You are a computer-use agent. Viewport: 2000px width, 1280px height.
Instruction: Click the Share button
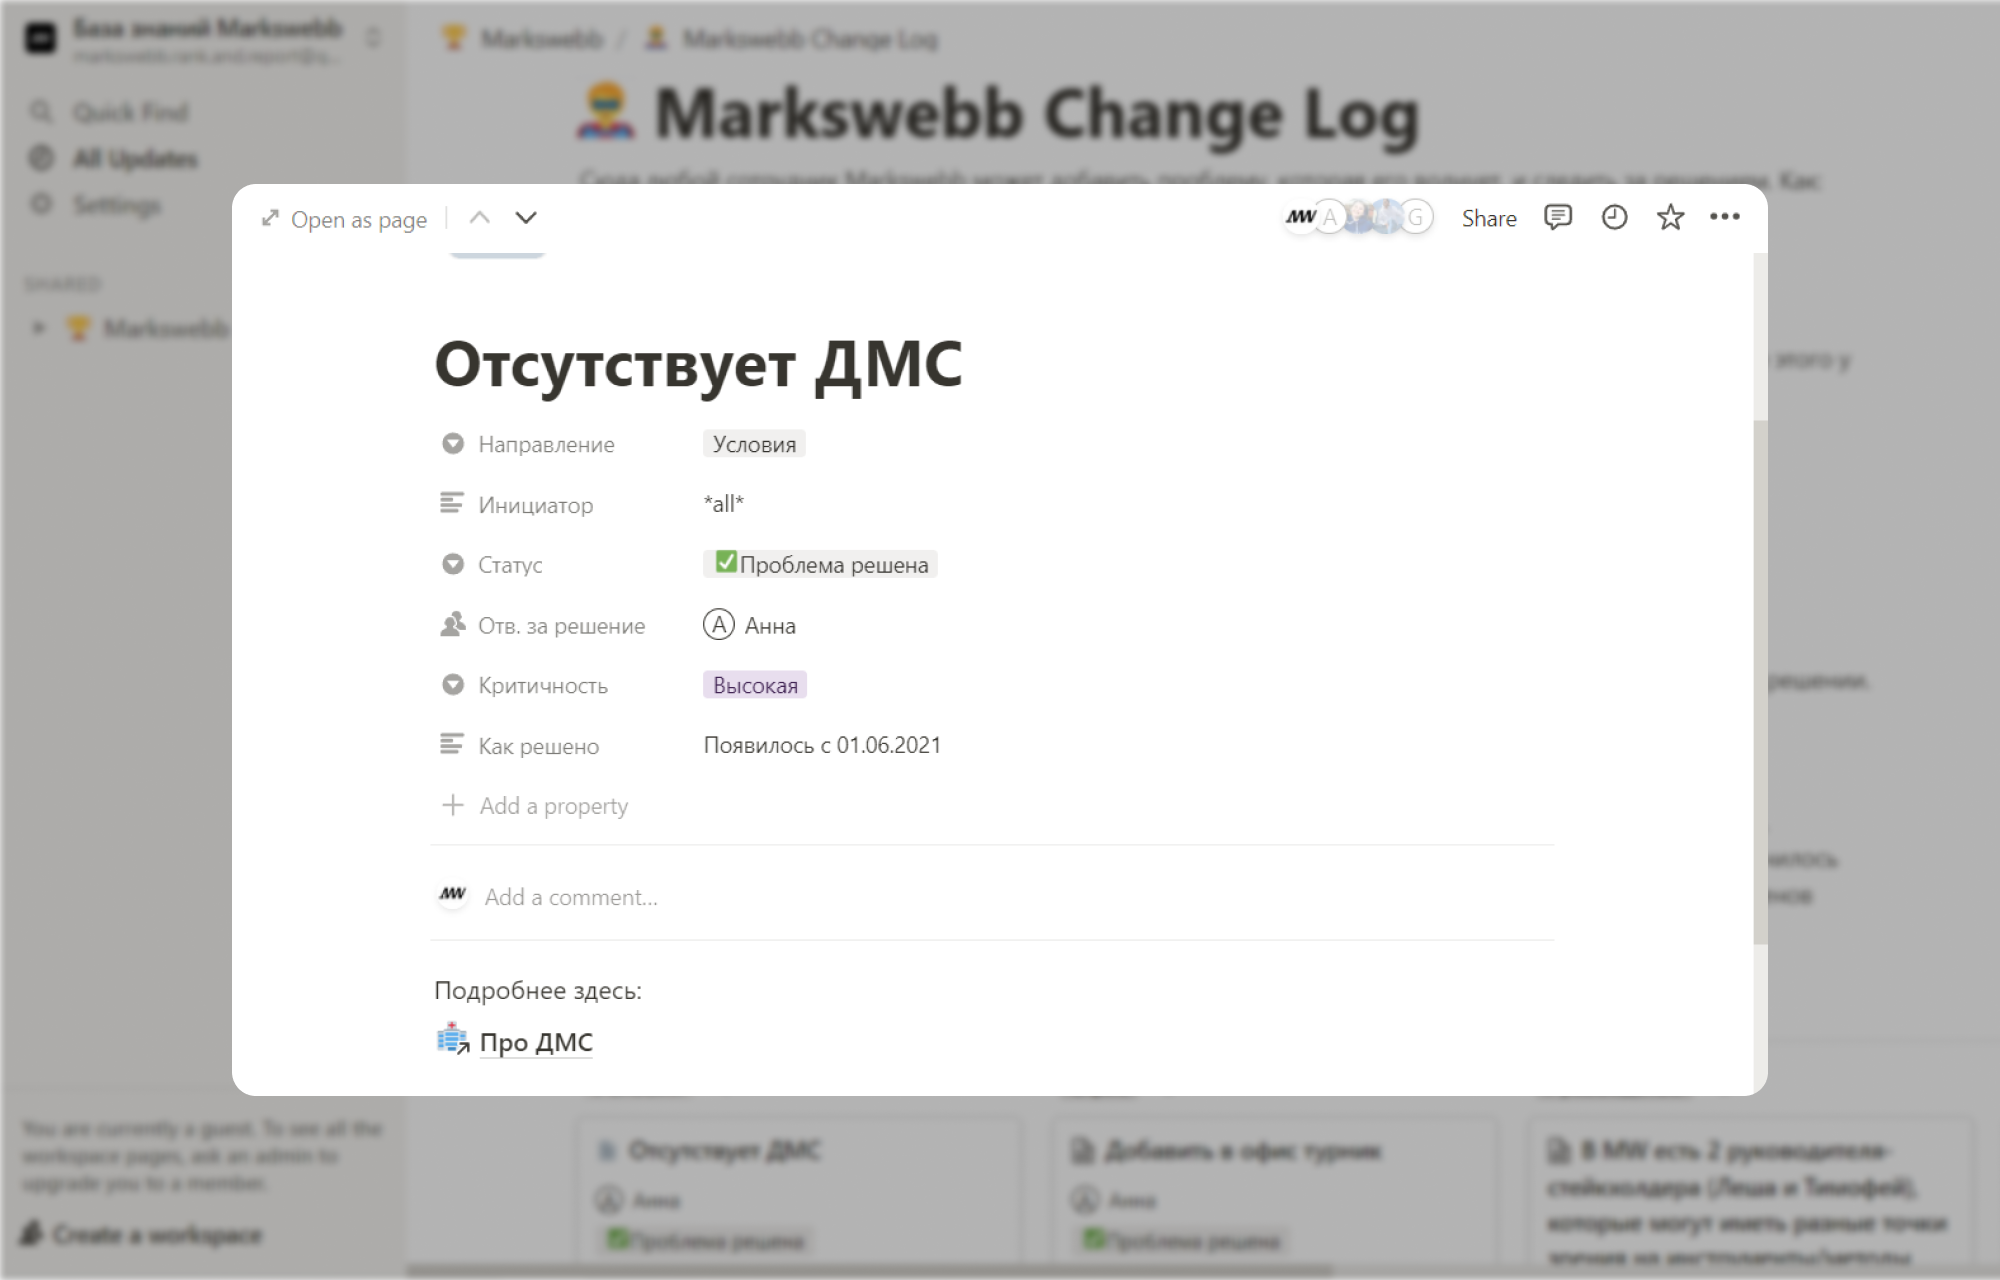click(1489, 218)
